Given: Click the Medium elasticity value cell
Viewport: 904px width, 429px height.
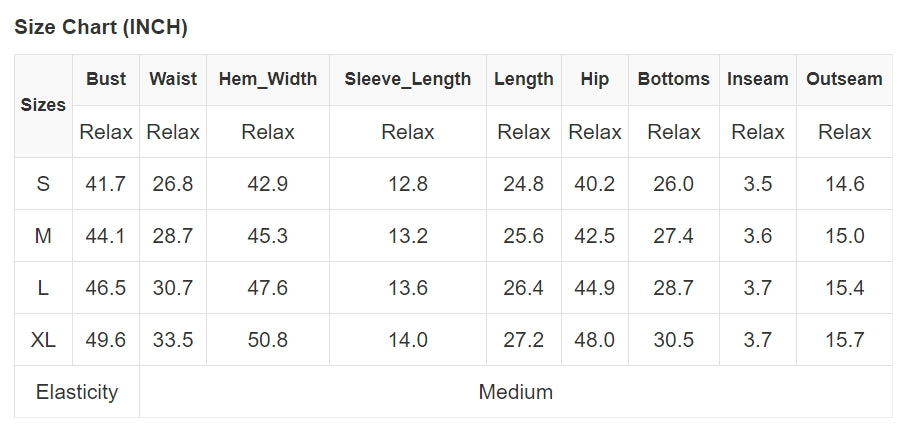Looking at the screenshot, I should 516,392.
